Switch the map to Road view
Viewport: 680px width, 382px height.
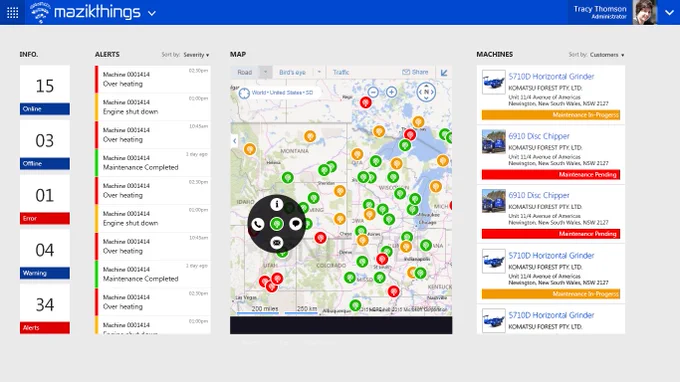pyautogui.click(x=245, y=72)
